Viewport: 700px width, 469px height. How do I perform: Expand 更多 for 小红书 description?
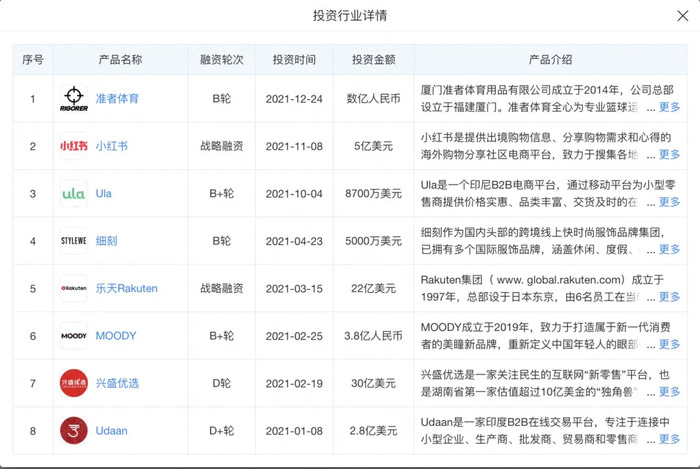669,154
